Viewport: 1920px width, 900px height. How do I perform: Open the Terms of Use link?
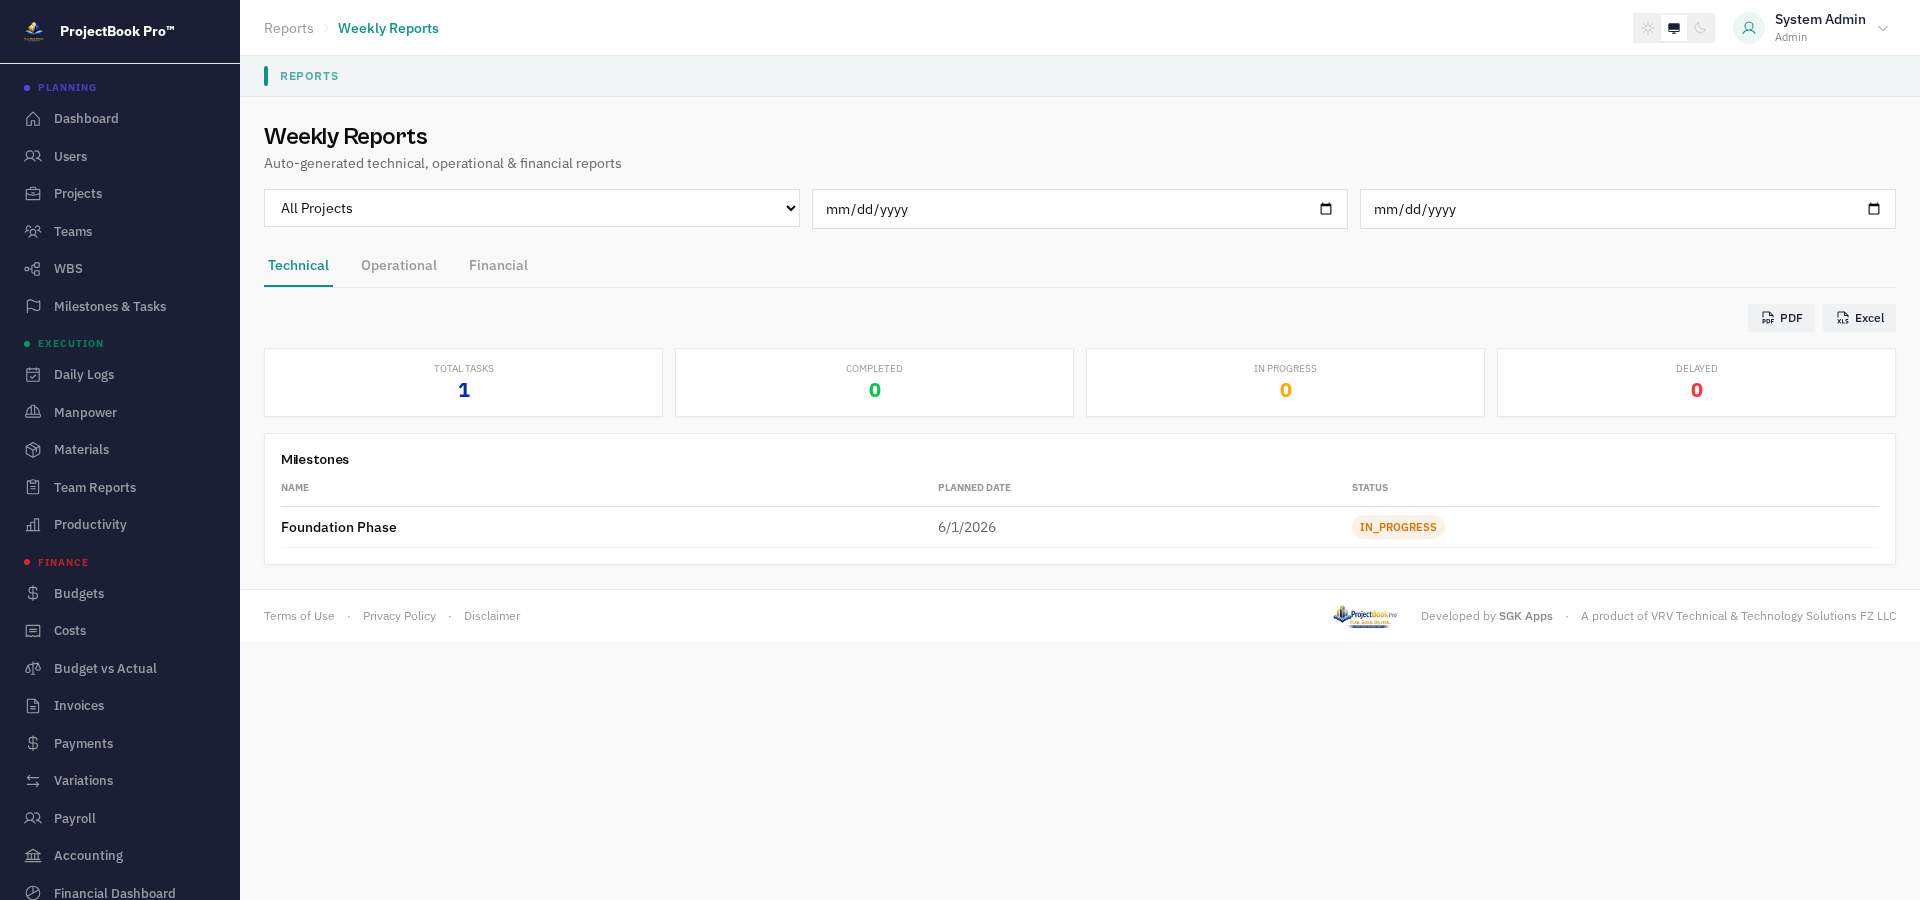click(x=299, y=616)
